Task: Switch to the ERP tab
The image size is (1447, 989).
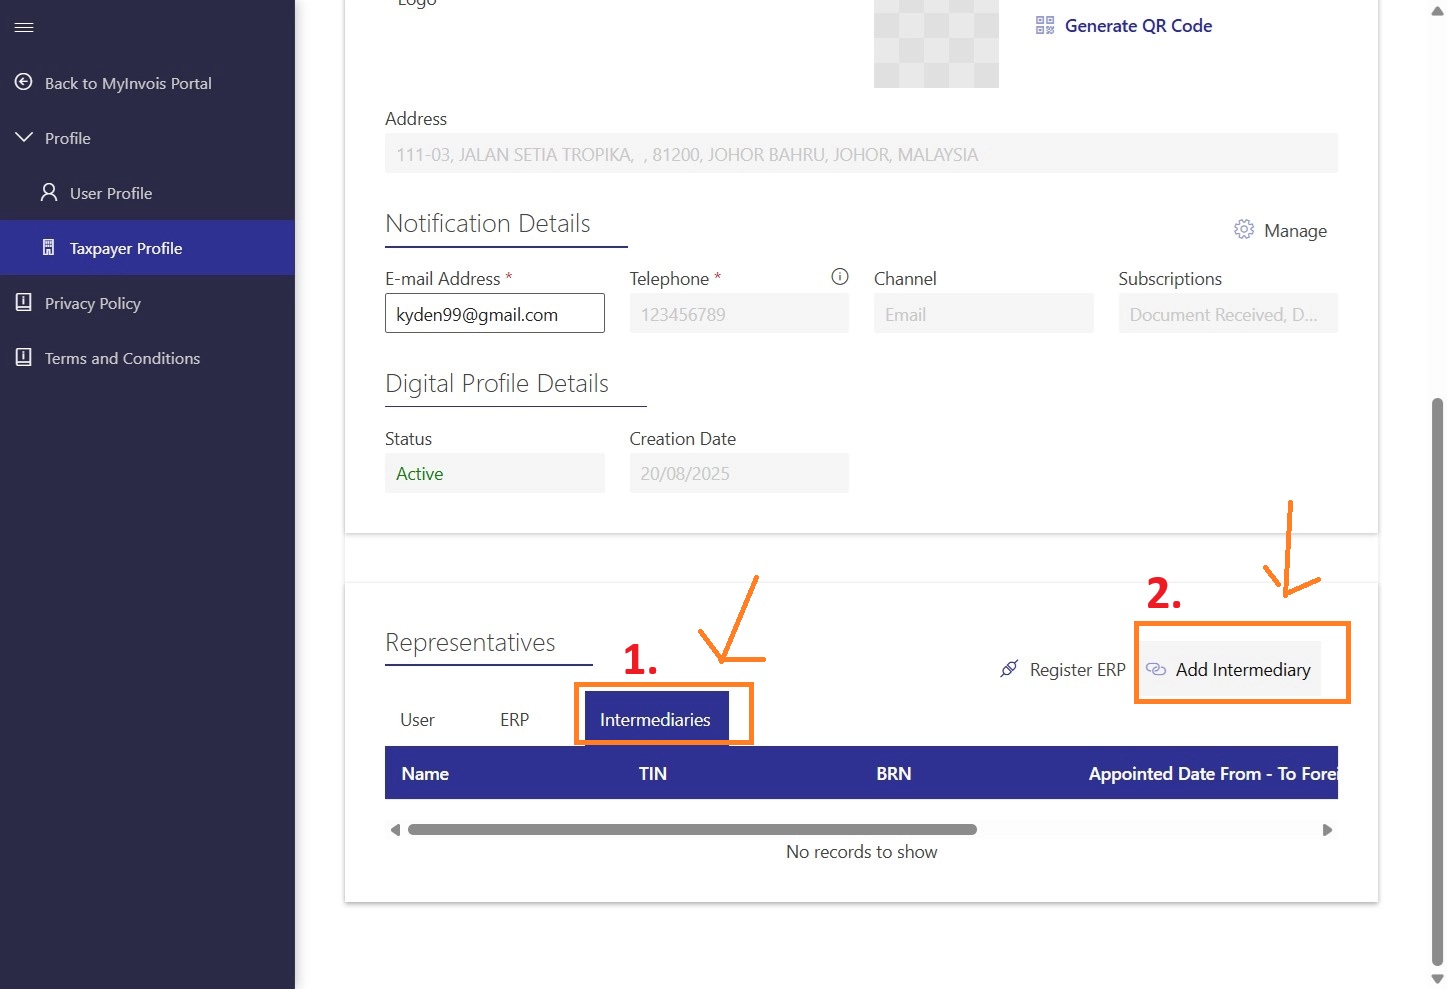Action: [x=514, y=720]
